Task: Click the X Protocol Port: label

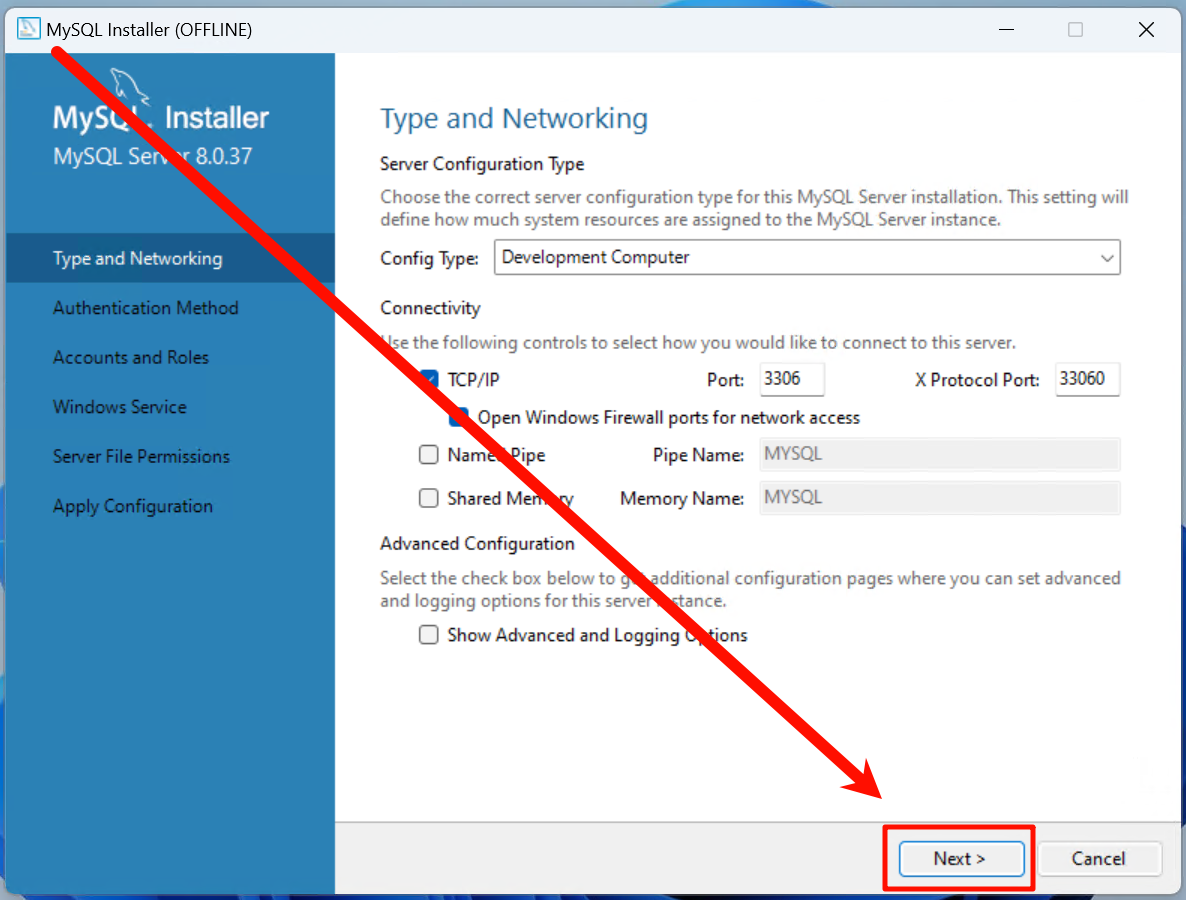Action: 977,380
